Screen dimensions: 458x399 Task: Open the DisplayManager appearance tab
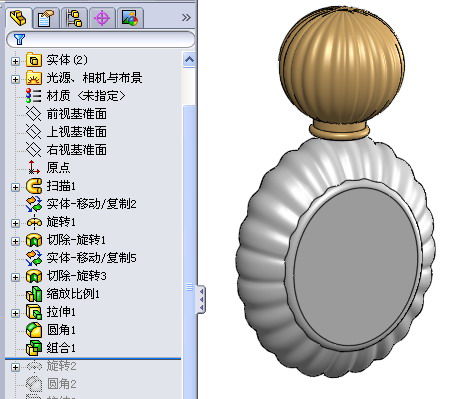[130, 18]
